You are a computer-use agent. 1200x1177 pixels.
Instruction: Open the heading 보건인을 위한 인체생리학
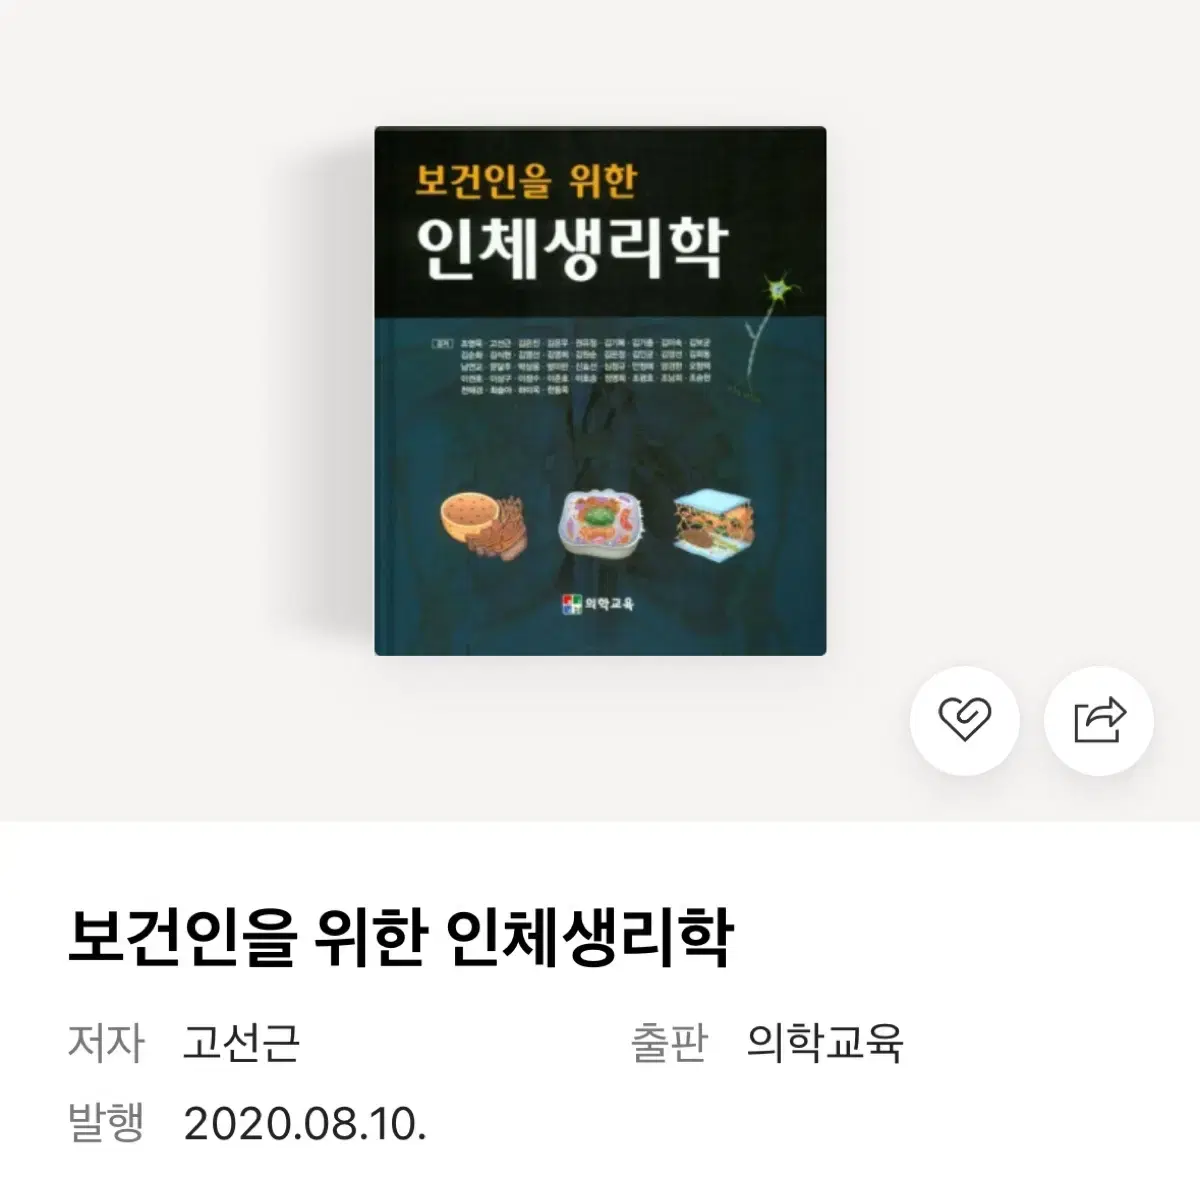point(401,937)
